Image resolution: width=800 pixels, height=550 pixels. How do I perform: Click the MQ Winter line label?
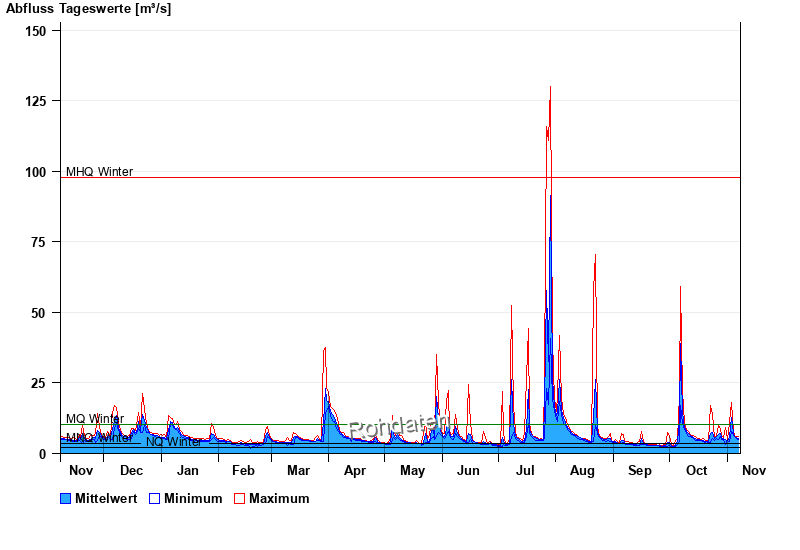coord(94,419)
